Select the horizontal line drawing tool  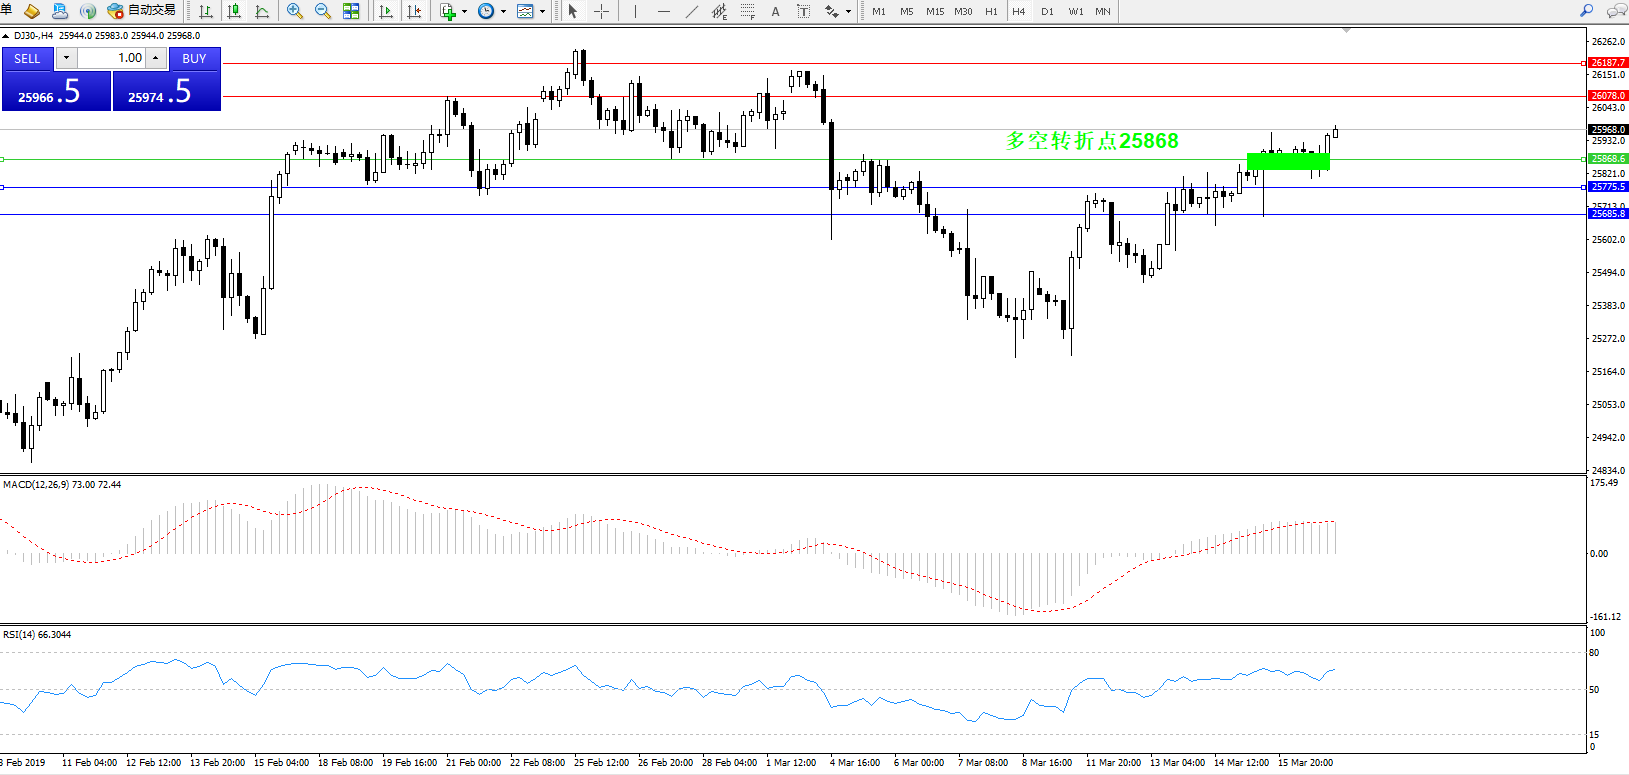[663, 11]
